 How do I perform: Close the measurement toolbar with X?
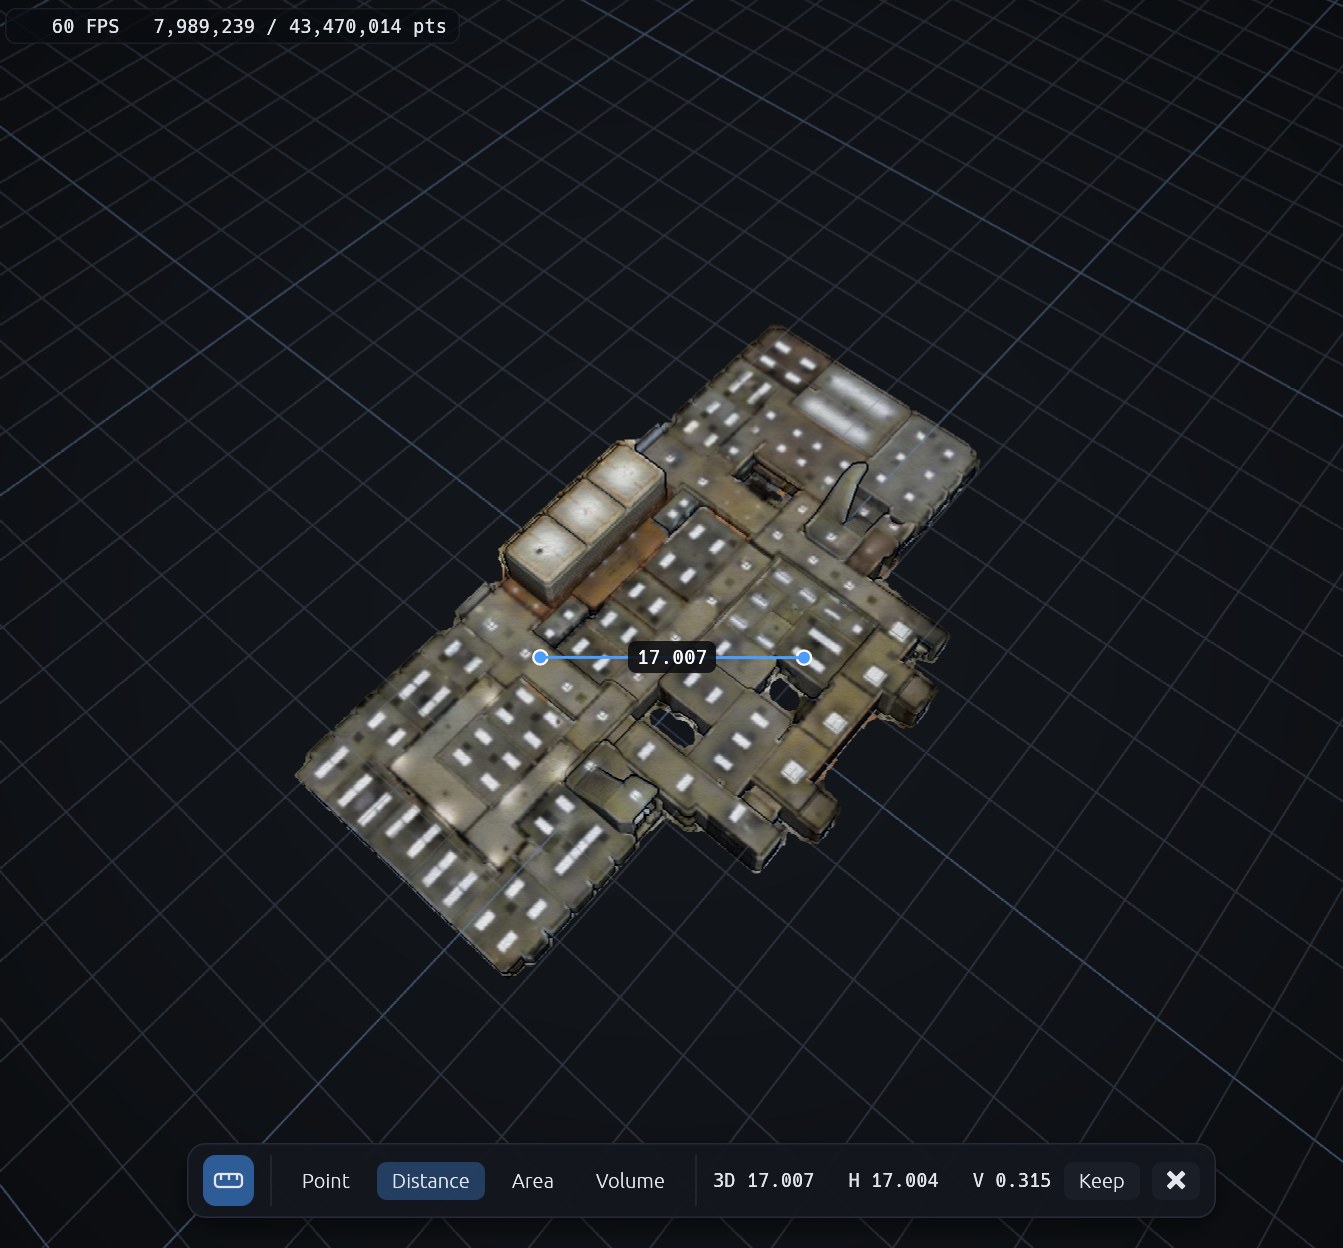tap(1176, 1180)
